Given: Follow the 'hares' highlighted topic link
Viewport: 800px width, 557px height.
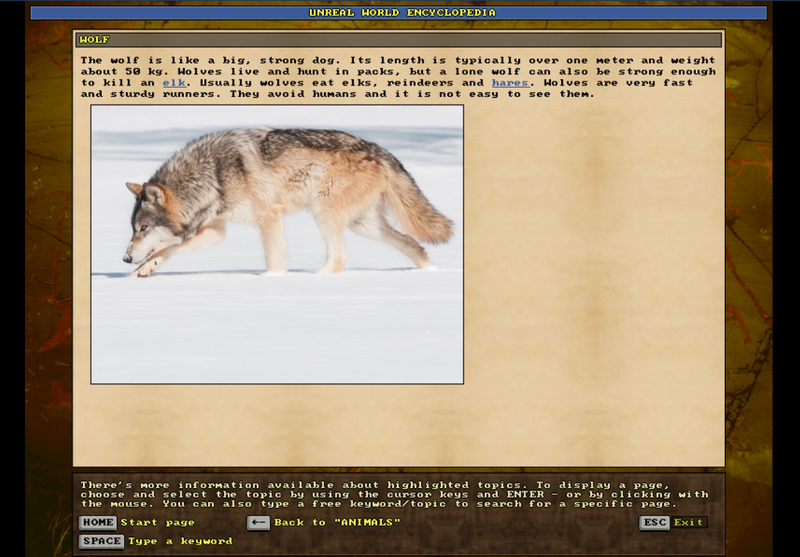Looking at the screenshot, I should click(509, 83).
